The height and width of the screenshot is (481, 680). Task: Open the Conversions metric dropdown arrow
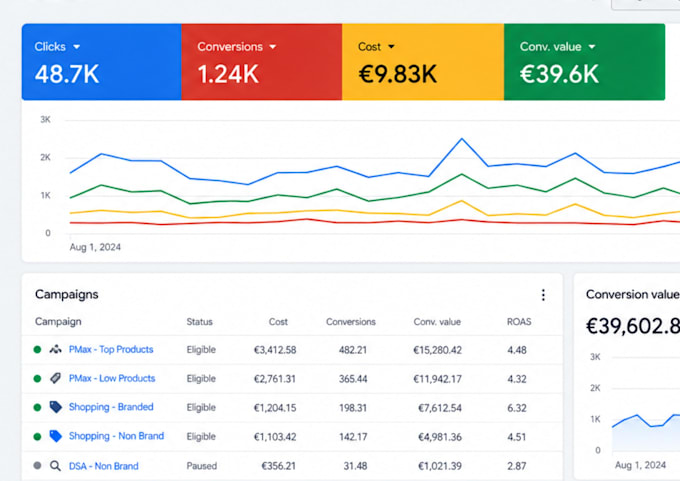coord(273,47)
